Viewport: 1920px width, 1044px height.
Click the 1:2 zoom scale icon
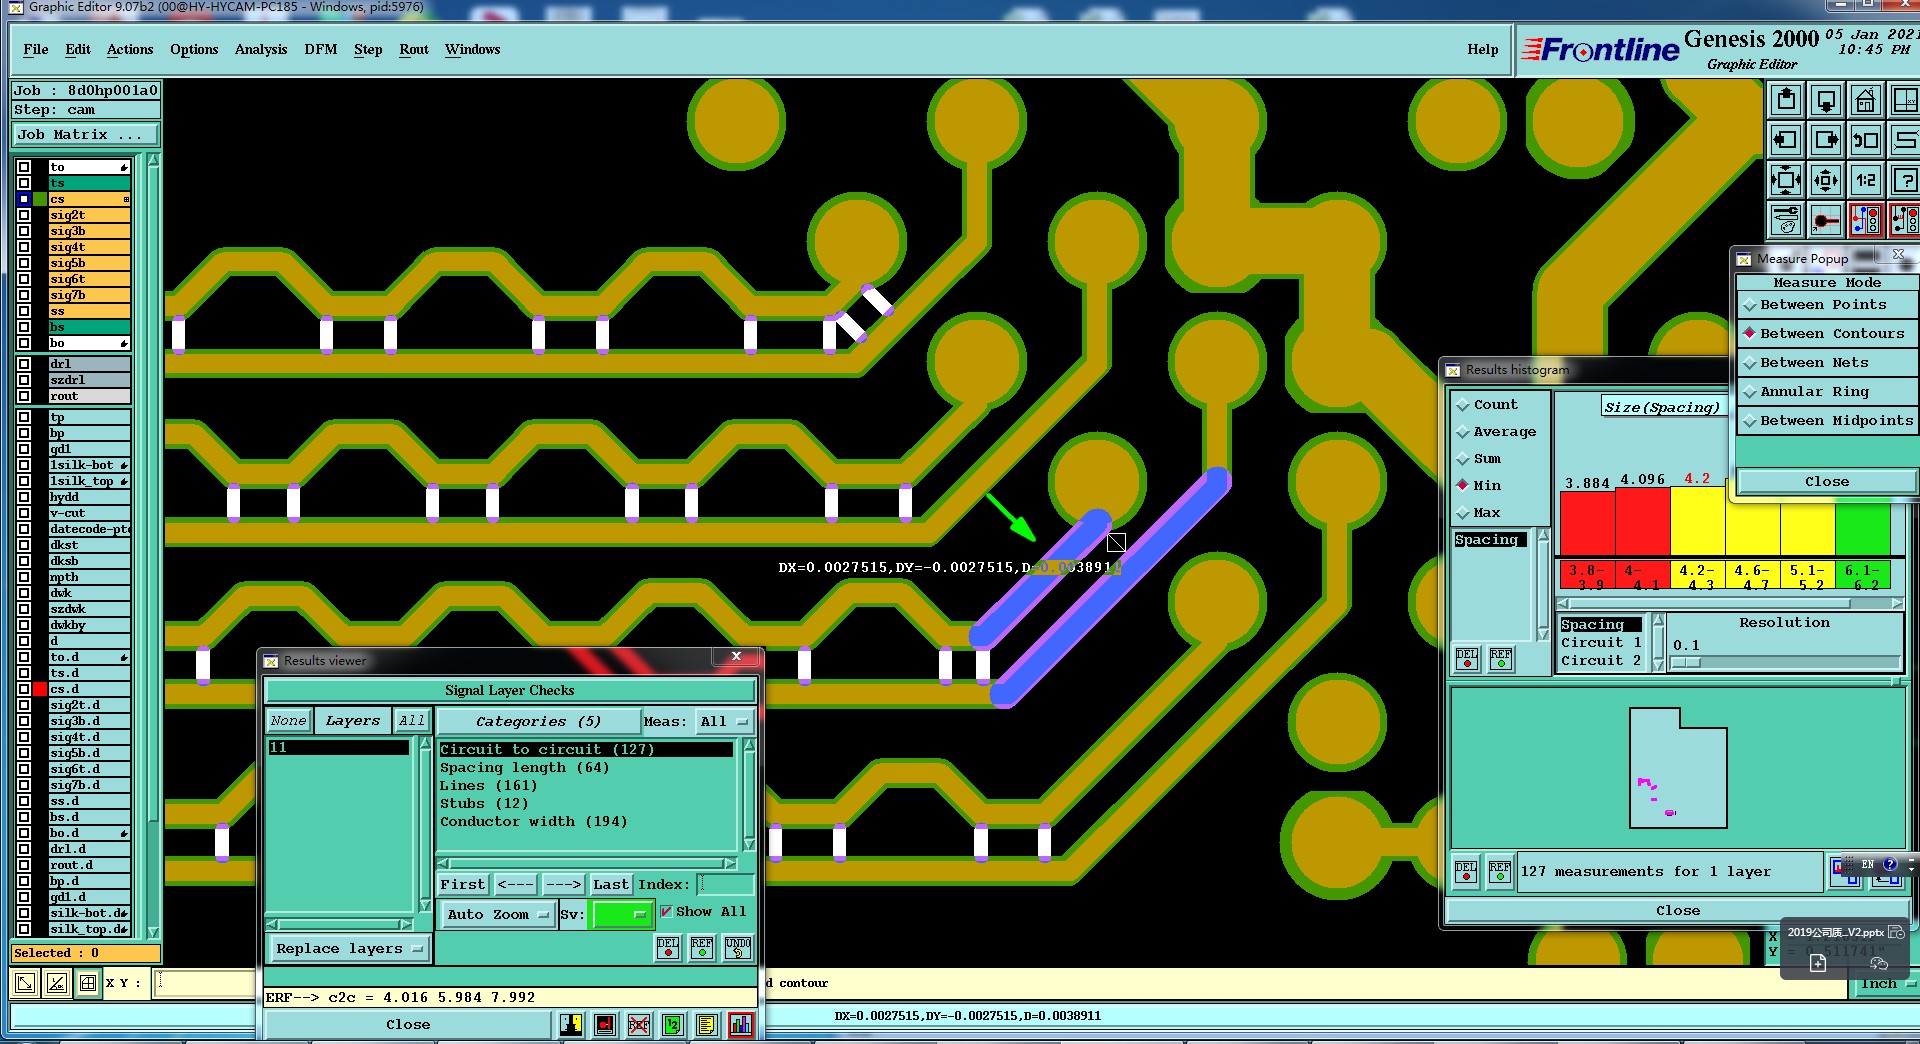(1866, 180)
